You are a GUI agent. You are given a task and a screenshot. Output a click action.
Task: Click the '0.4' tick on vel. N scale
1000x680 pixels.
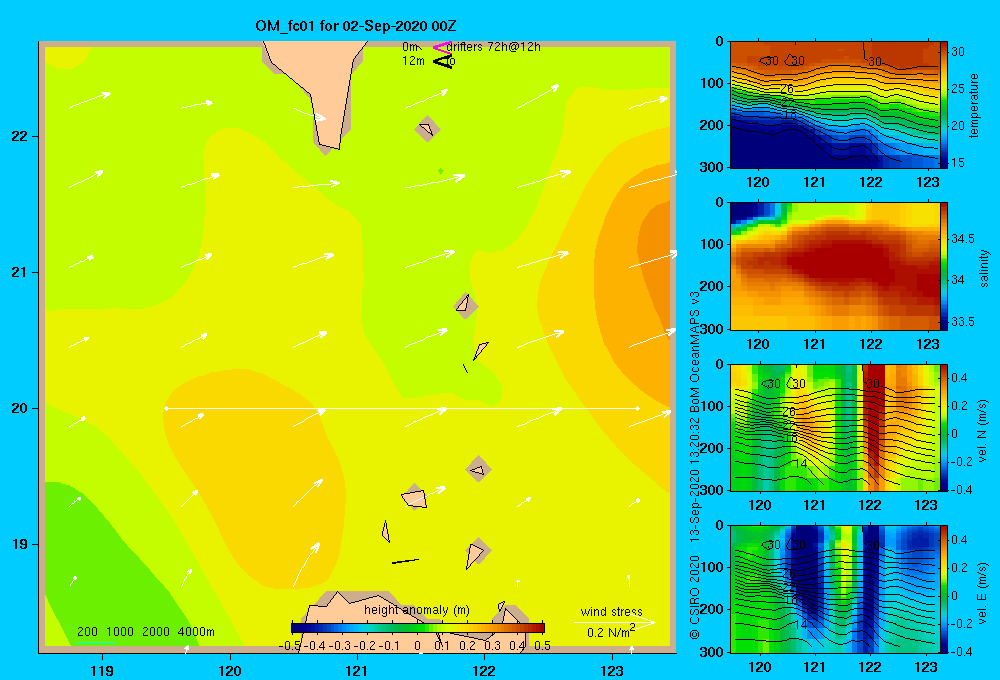tap(959, 378)
